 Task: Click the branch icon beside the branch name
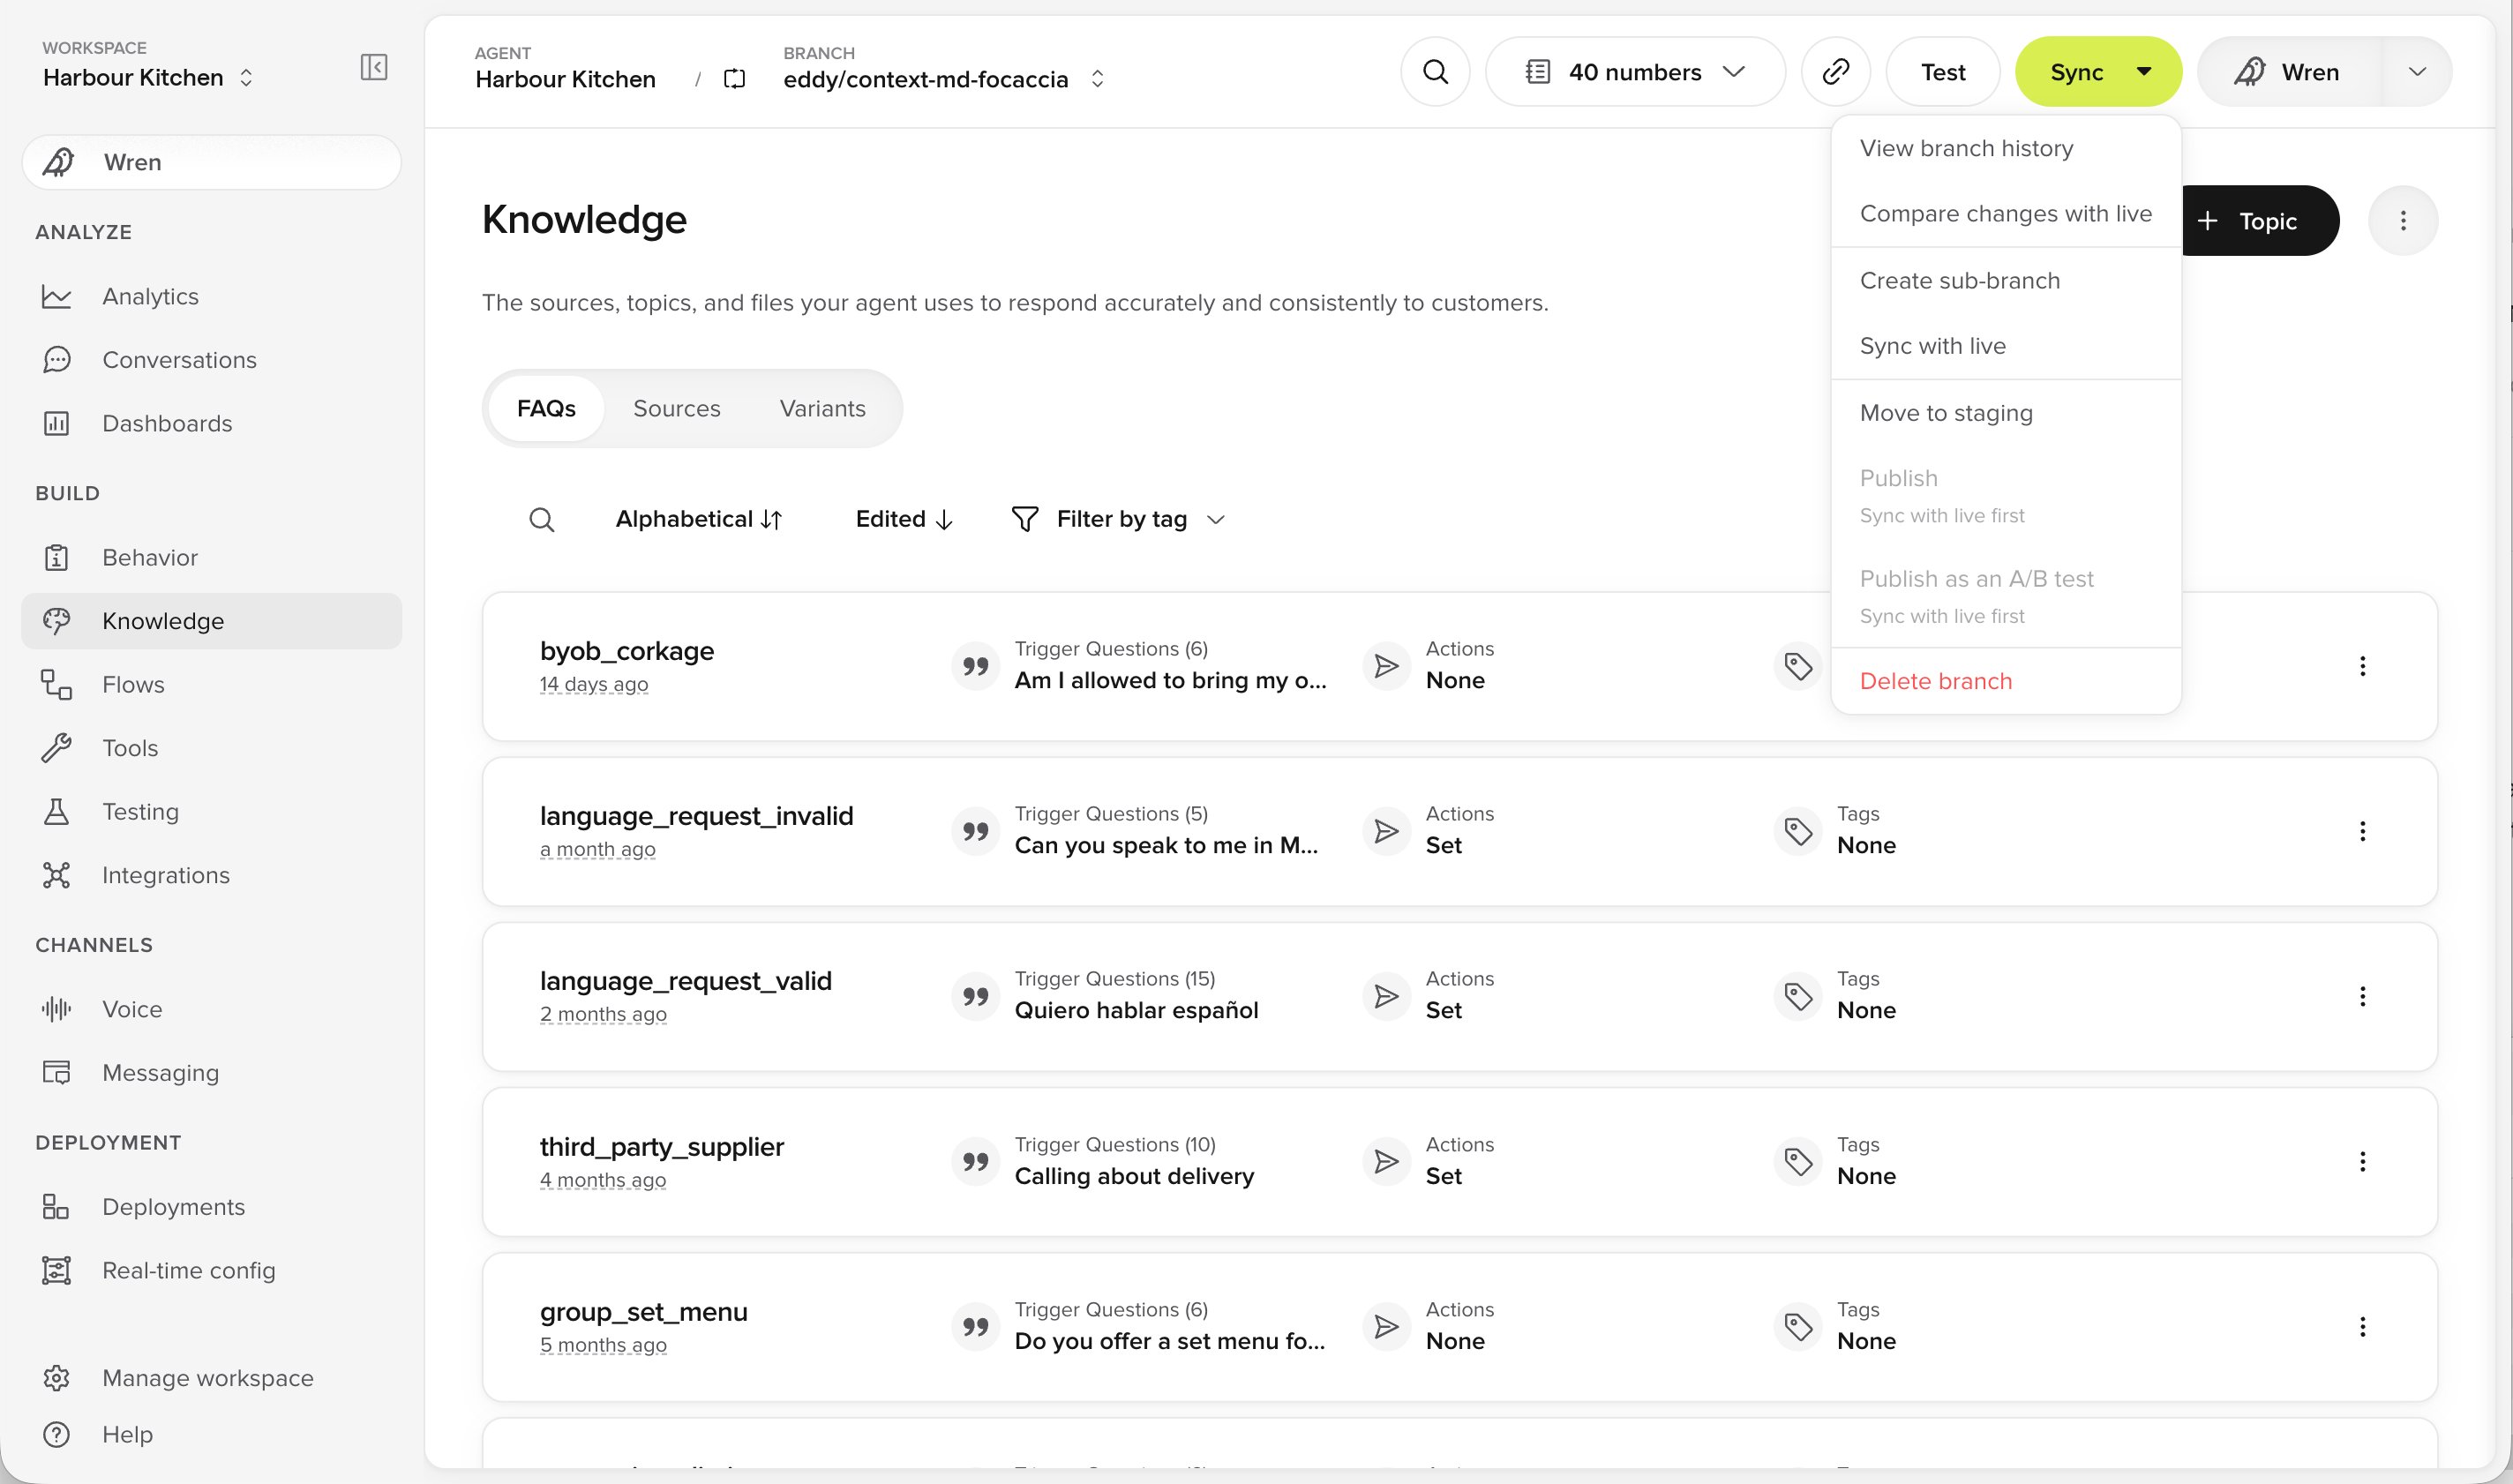(734, 79)
